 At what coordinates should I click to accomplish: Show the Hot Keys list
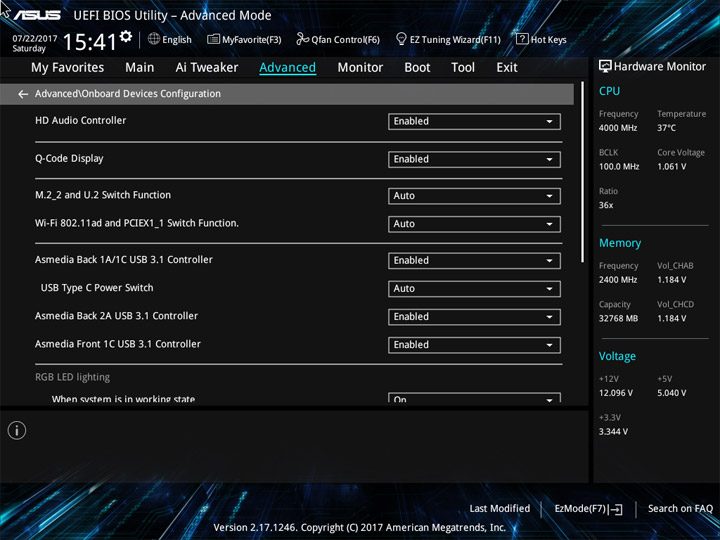point(541,39)
